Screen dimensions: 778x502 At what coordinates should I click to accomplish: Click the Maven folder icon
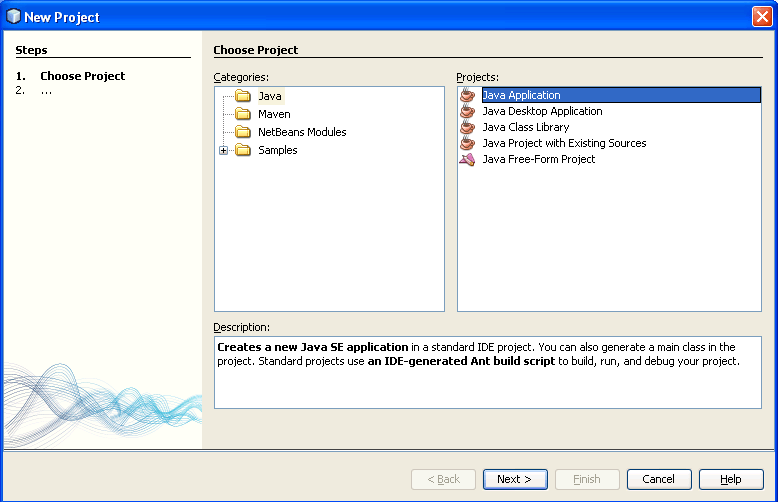point(242,115)
